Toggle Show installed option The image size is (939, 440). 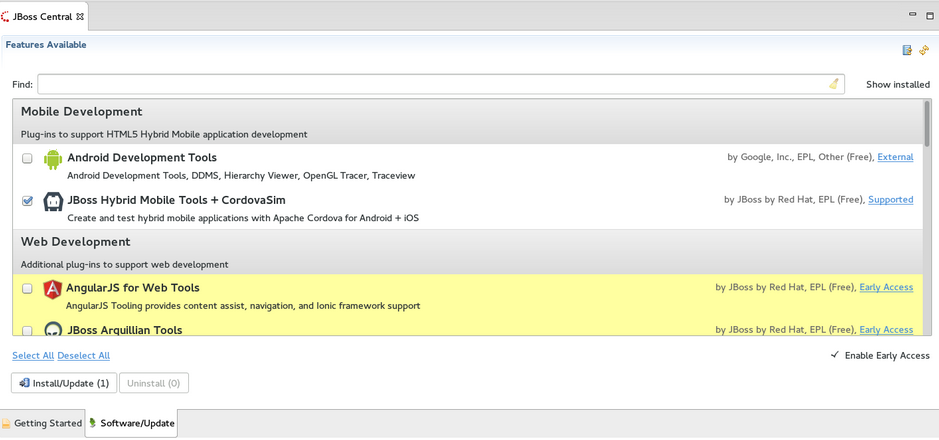[897, 85]
